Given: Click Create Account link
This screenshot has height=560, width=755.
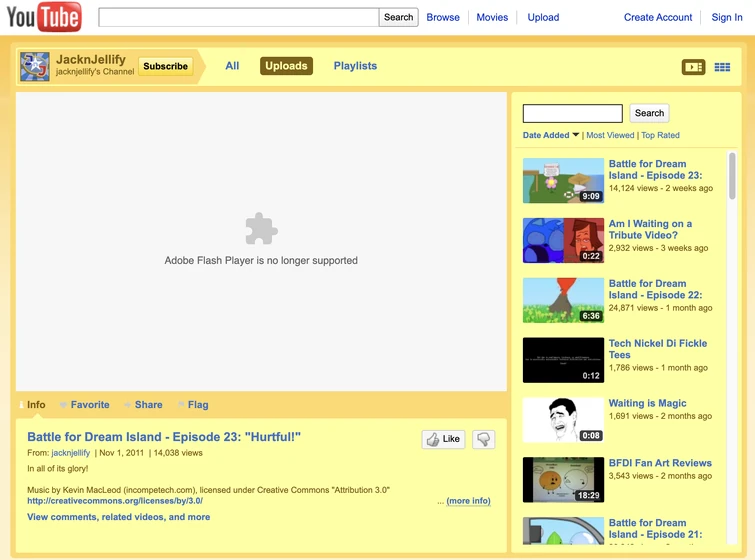Looking at the screenshot, I should point(658,17).
